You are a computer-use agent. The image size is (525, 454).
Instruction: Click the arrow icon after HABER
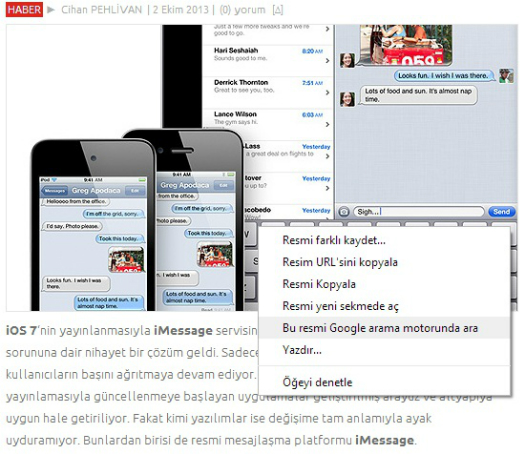(x=51, y=10)
